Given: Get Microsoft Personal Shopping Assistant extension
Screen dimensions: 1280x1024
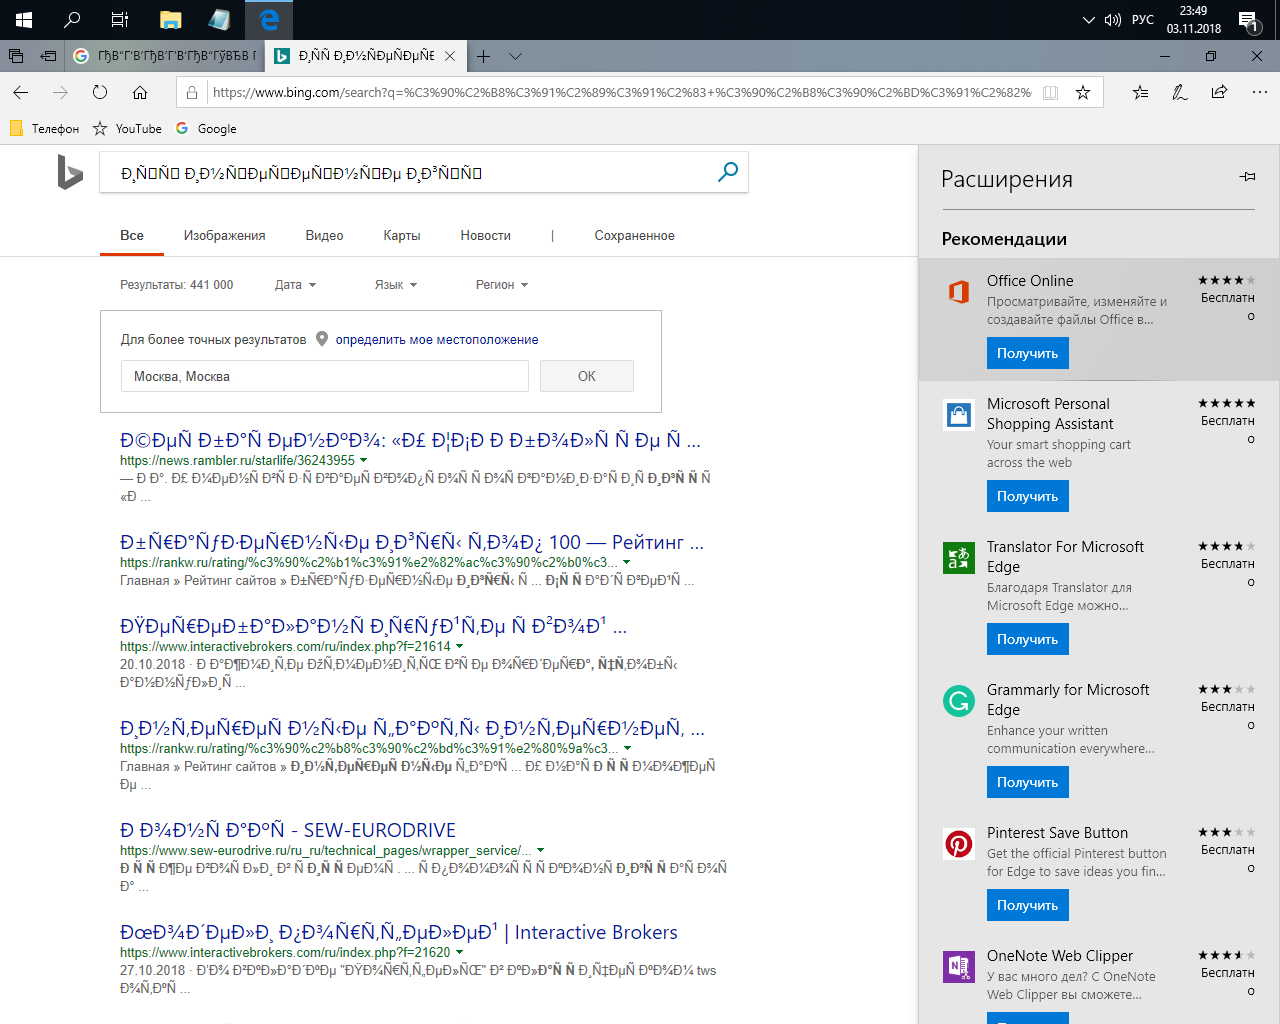Looking at the screenshot, I should click(1027, 496).
